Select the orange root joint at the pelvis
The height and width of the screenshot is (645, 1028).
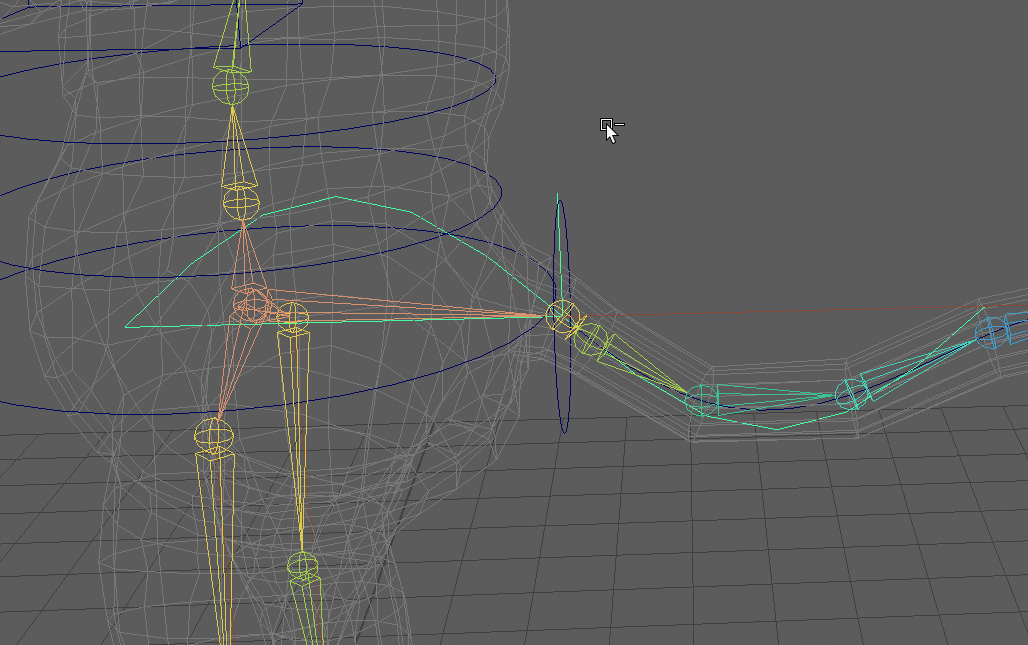click(x=251, y=305)
